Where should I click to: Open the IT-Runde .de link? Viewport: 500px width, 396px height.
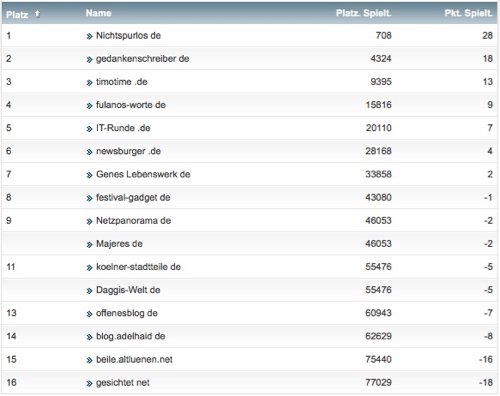click(x=123, y=128)
